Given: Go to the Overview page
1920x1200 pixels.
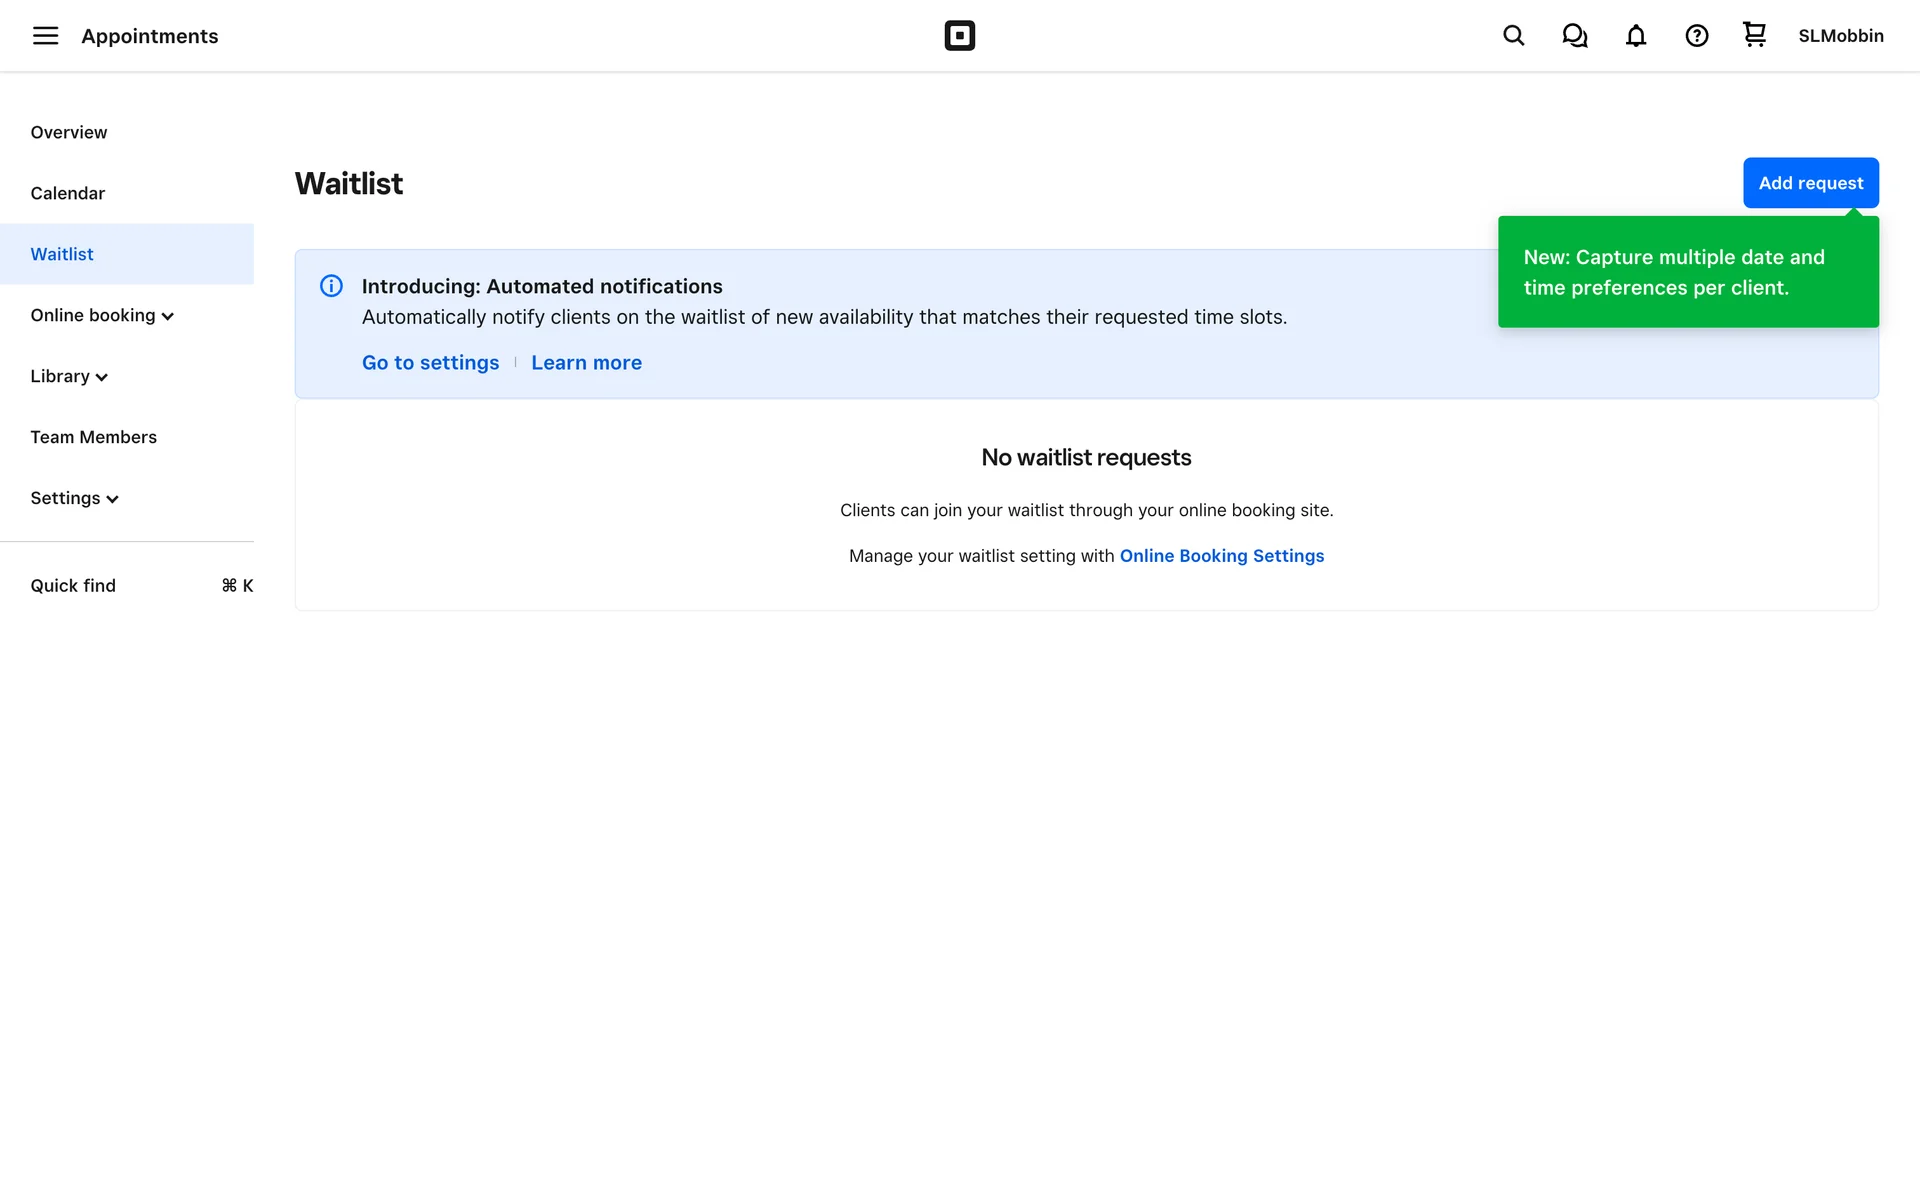Looking at the screenshot, I should coord(69,132).
